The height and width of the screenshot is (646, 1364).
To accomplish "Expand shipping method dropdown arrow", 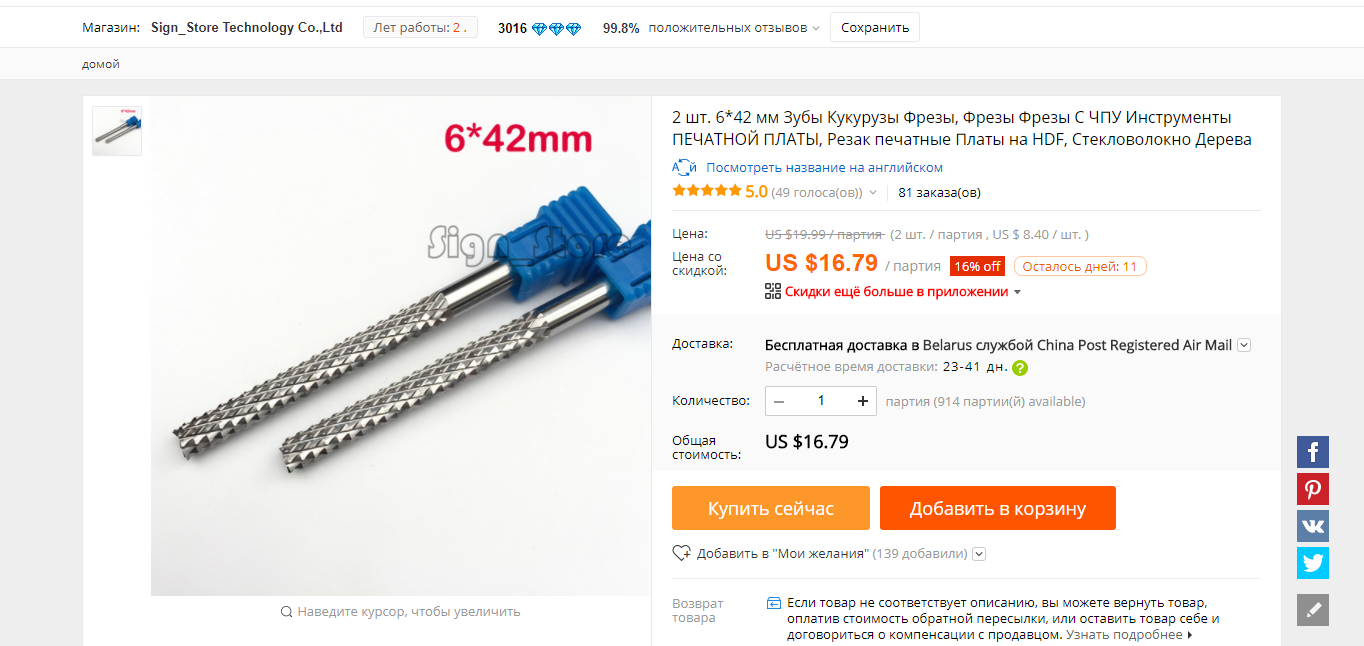I will (1244, 345).
